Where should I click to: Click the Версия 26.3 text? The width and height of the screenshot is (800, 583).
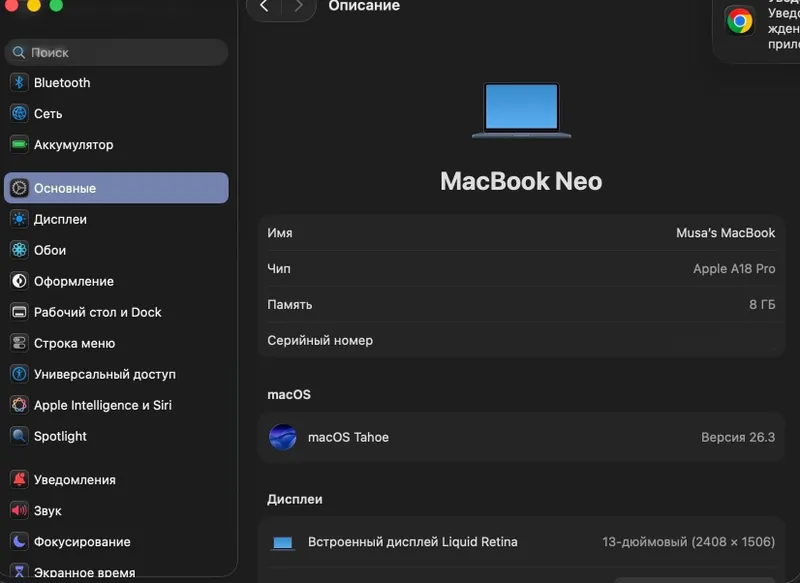pos(738,437)
